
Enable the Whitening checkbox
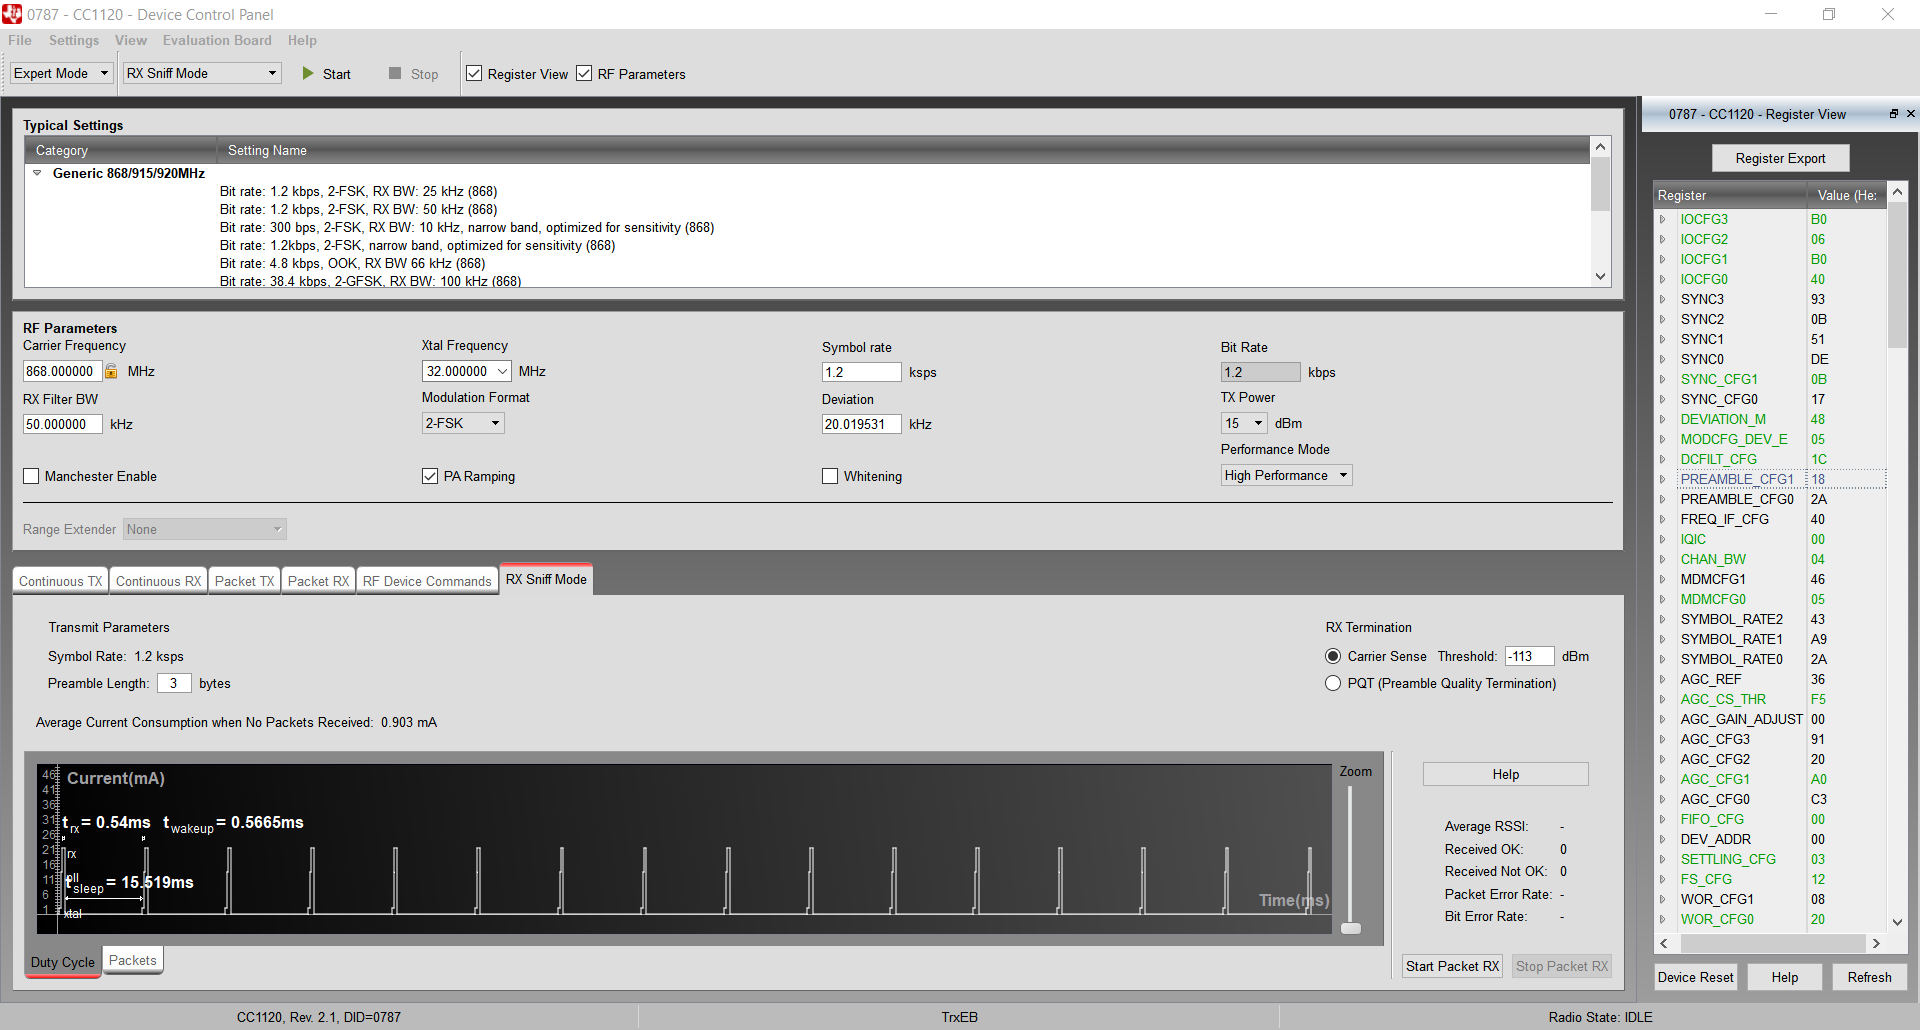tap(830, 476)
